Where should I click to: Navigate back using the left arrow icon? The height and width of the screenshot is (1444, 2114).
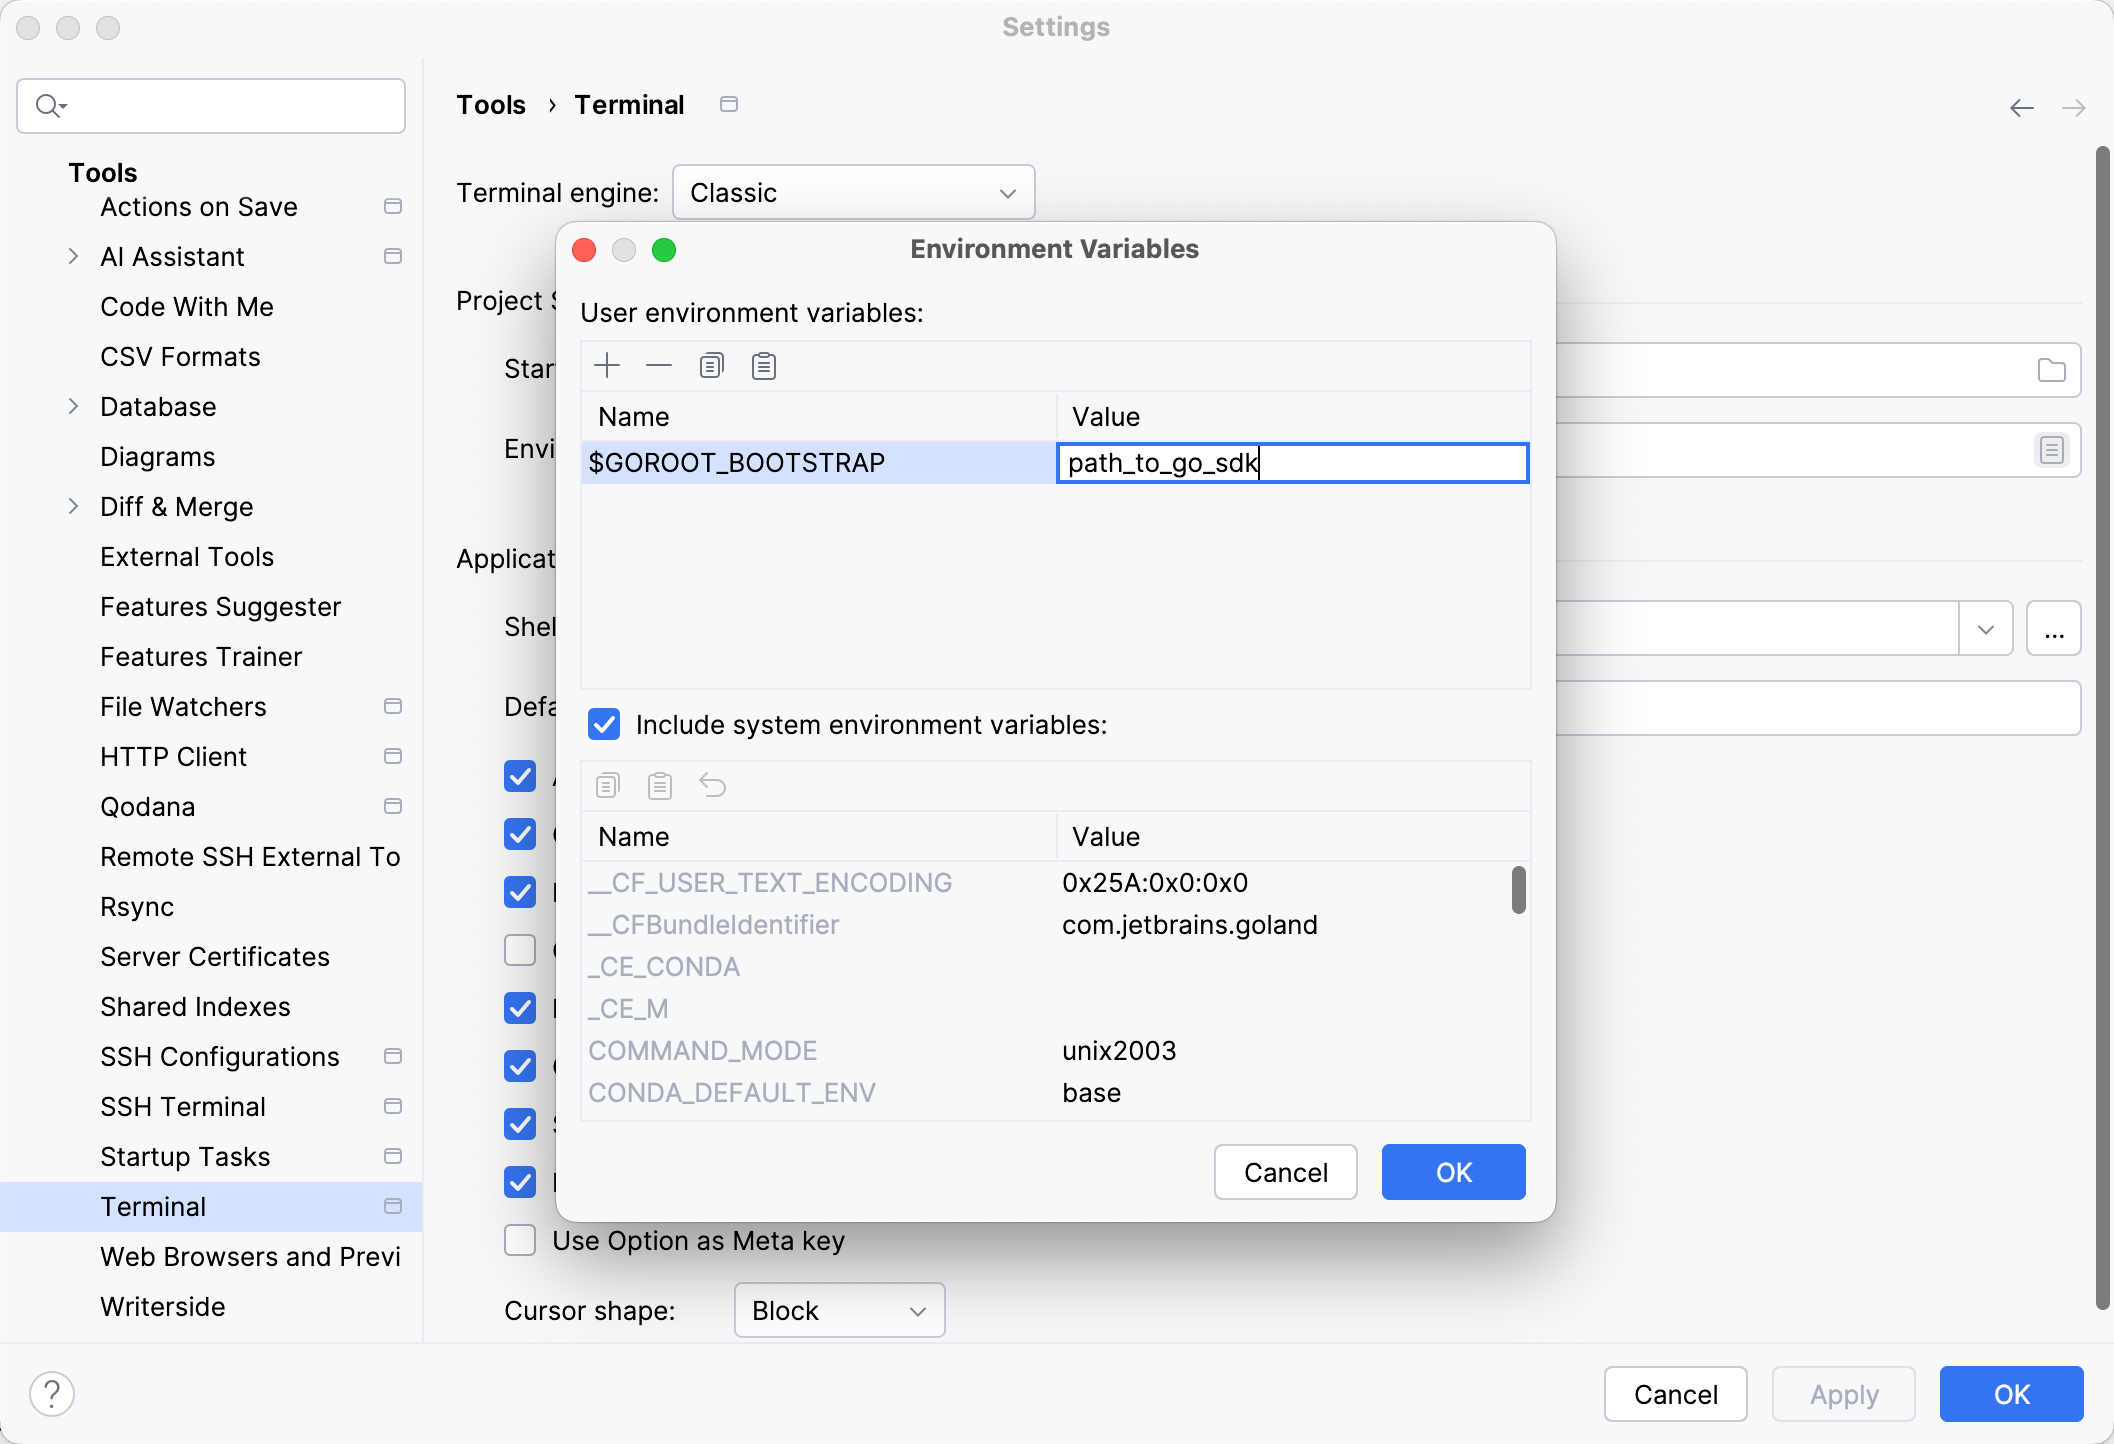(2022, 107)
